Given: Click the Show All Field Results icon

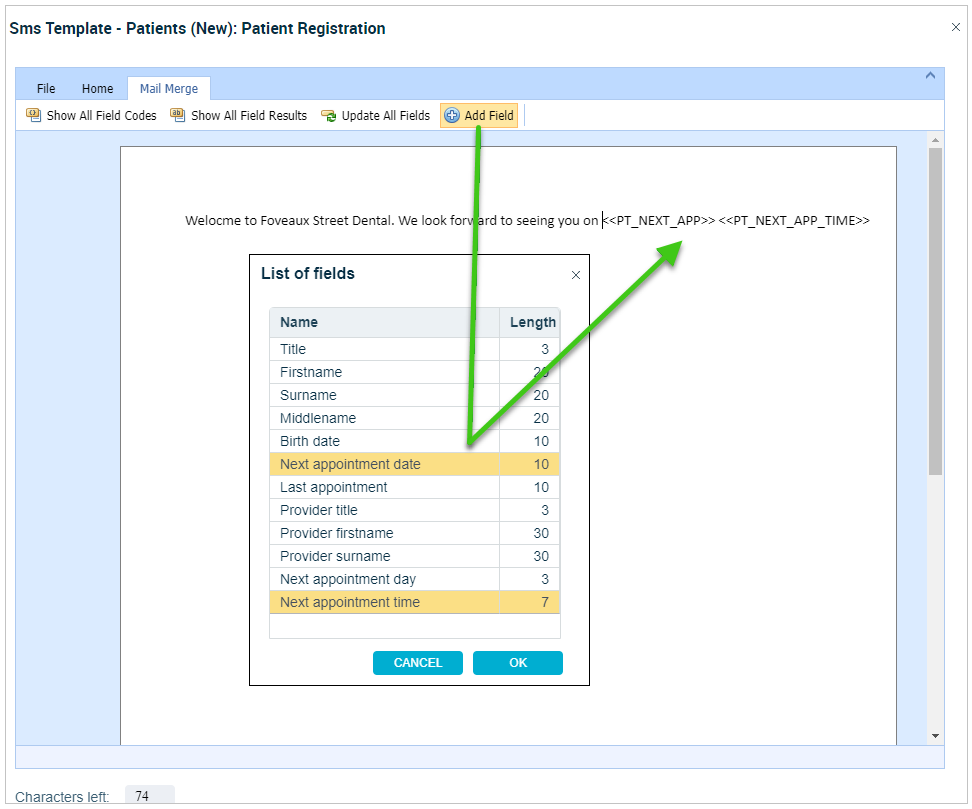Looking at the screenshot, I should tap(177, 115).
